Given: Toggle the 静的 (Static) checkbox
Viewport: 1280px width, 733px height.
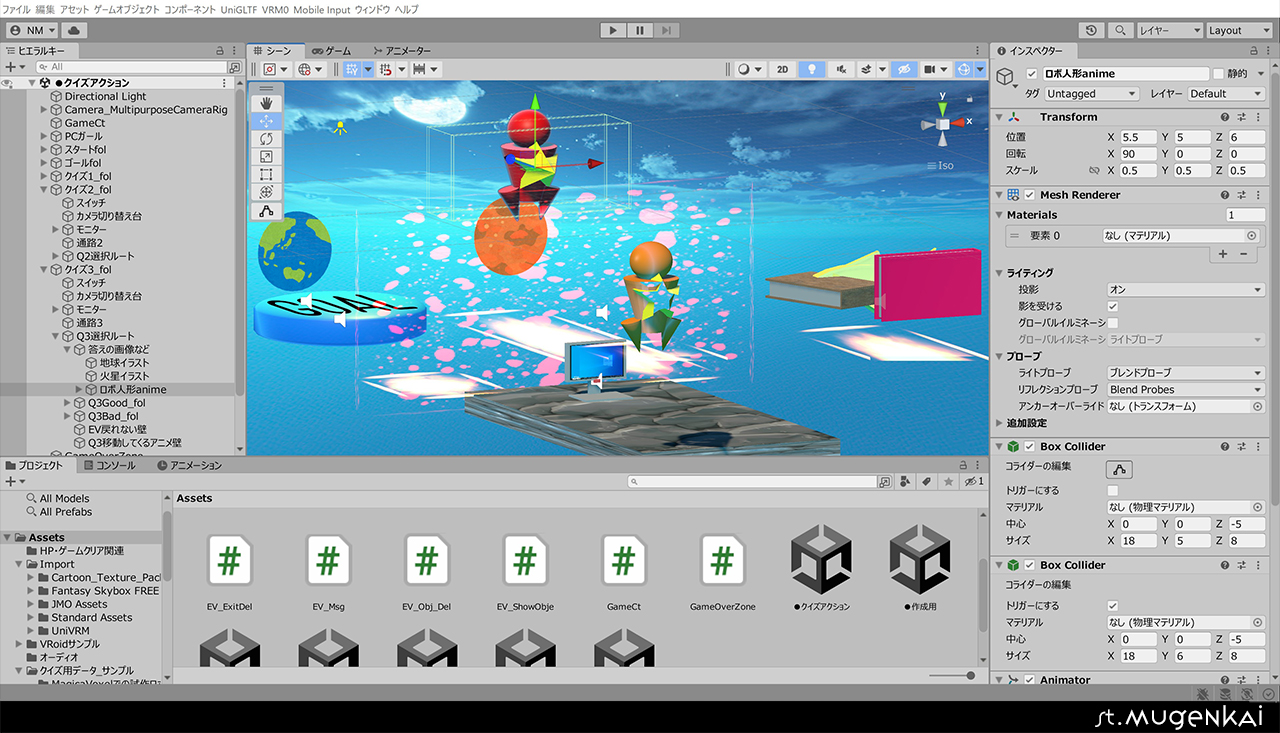Looking at the screenshot, I should pos(1218,74).
